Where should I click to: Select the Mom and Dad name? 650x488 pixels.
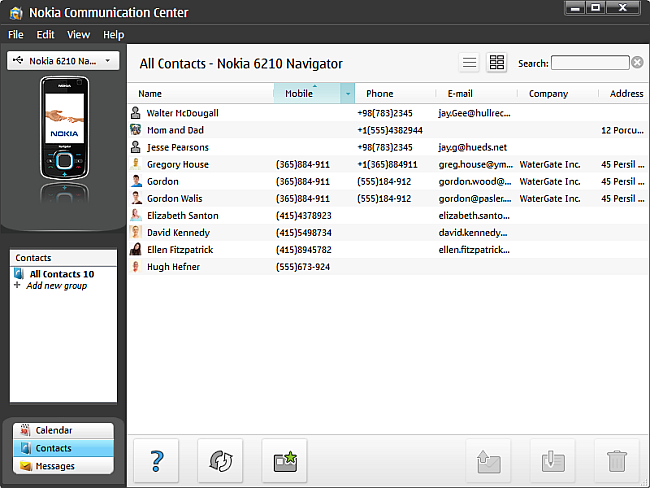pos(175,130)
